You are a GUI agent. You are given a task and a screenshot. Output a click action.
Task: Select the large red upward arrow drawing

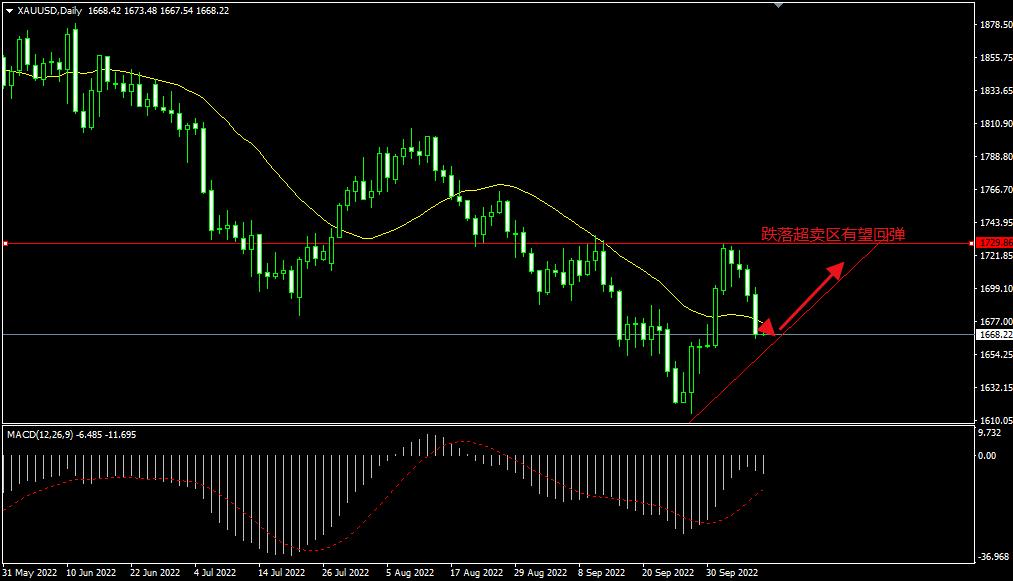coord(811,296)
